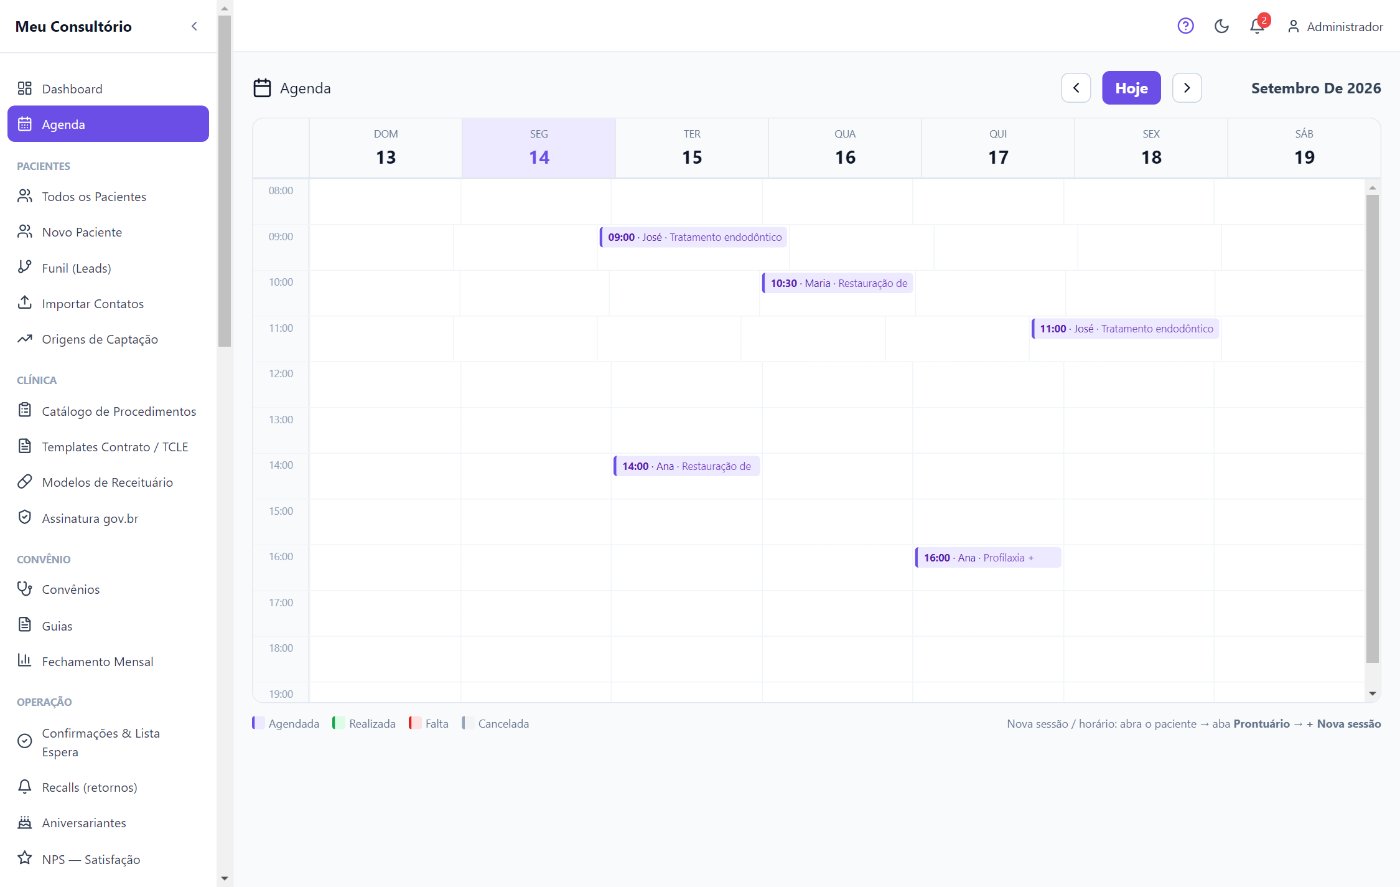Click the sidebar scrollbar down arrow
Image resolution: width=1400 pixels, height=887 pixels.
point(224,878)
